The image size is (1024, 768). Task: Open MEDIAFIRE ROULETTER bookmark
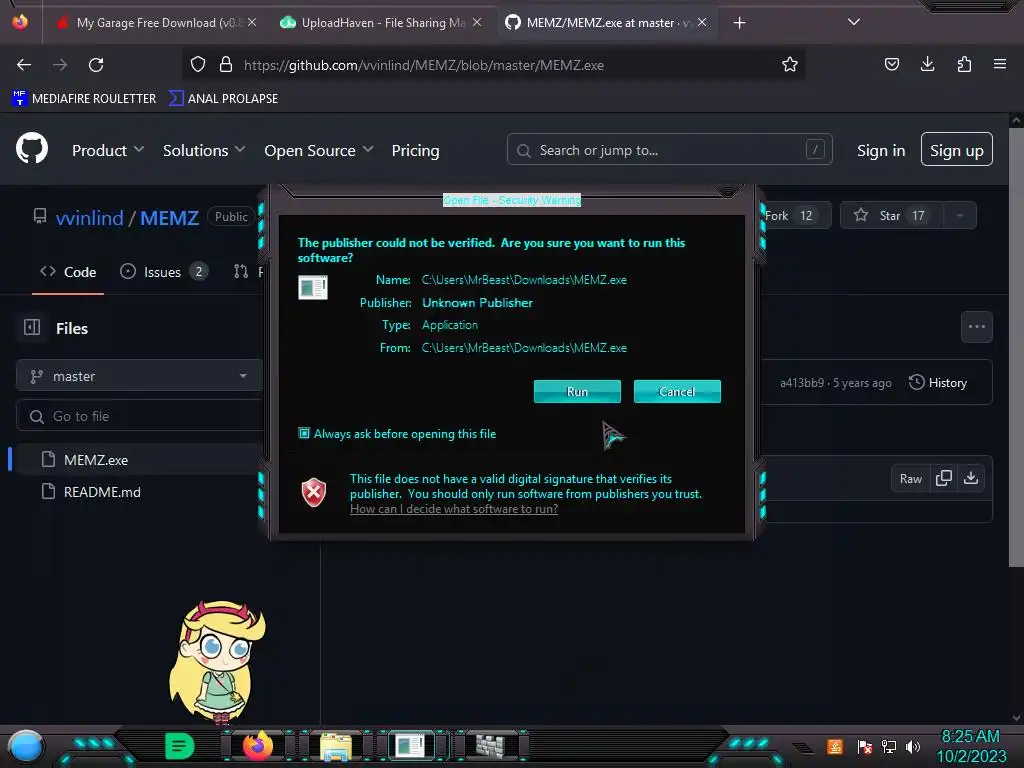84,99
